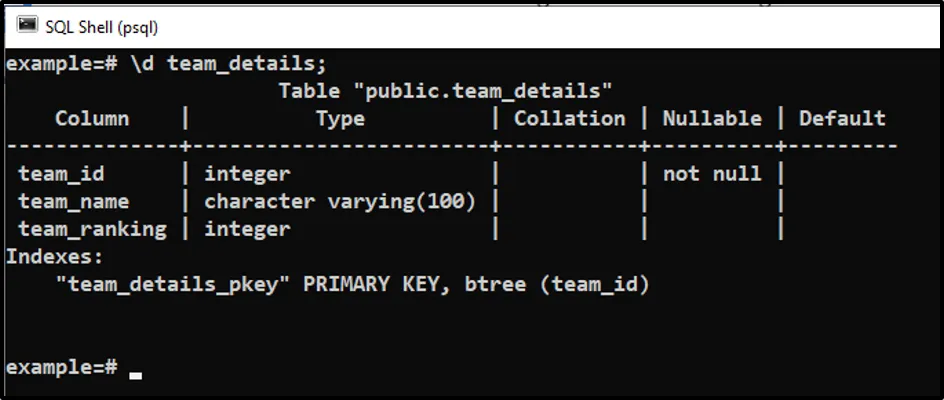Click the "team_details_pkey" index name
Screen dimensions: 944x400
[173, 284]
